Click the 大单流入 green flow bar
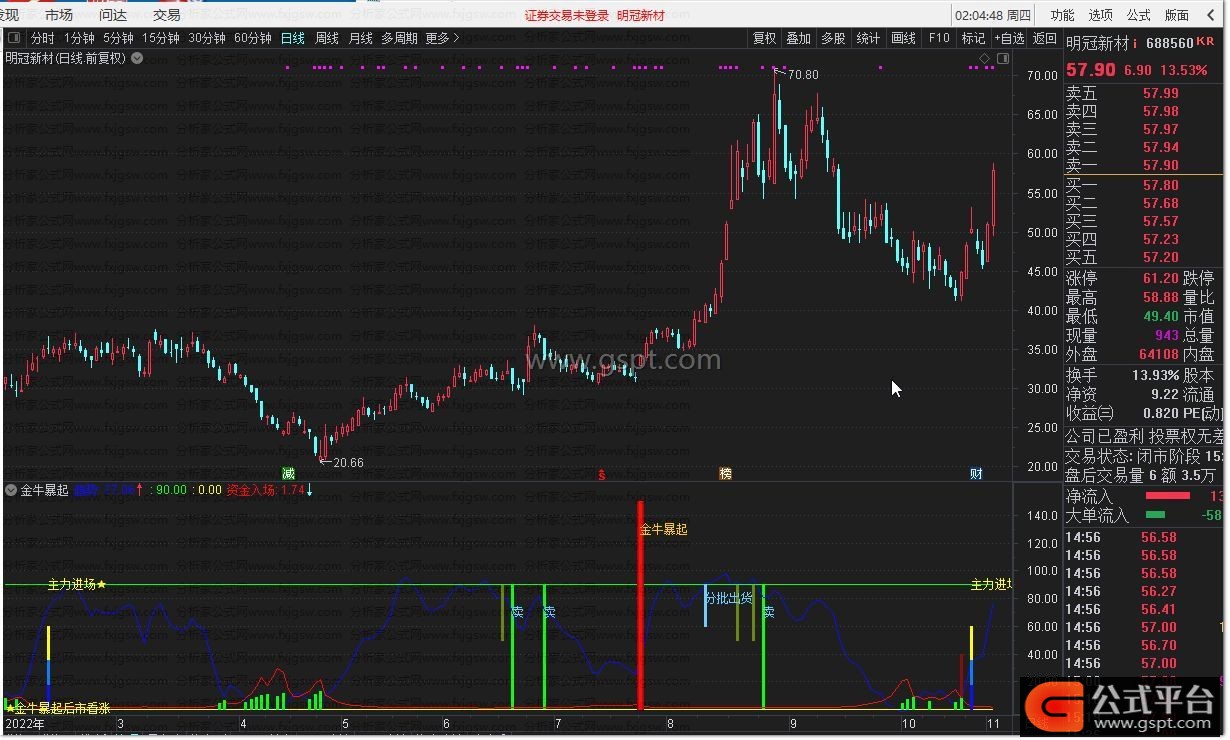Screen dimensions: 1230x740 (x=1155, y=514)
